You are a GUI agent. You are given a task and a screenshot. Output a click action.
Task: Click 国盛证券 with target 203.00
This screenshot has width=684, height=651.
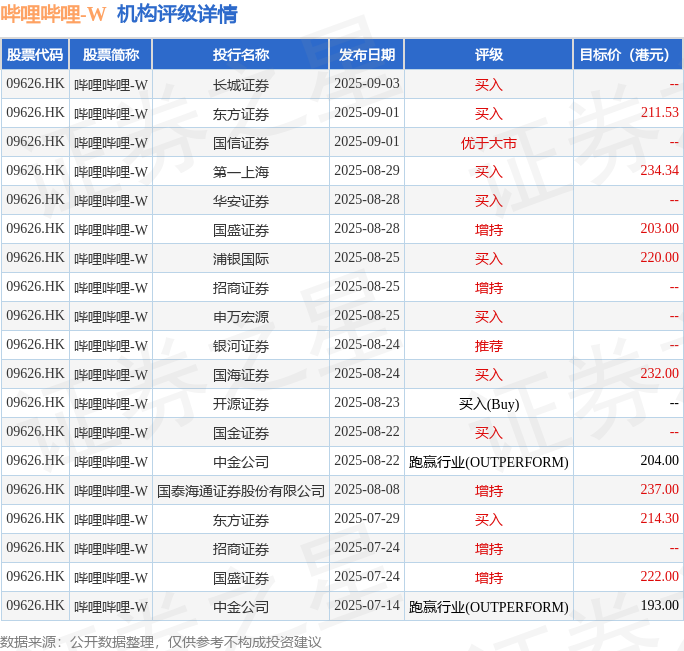241,230
